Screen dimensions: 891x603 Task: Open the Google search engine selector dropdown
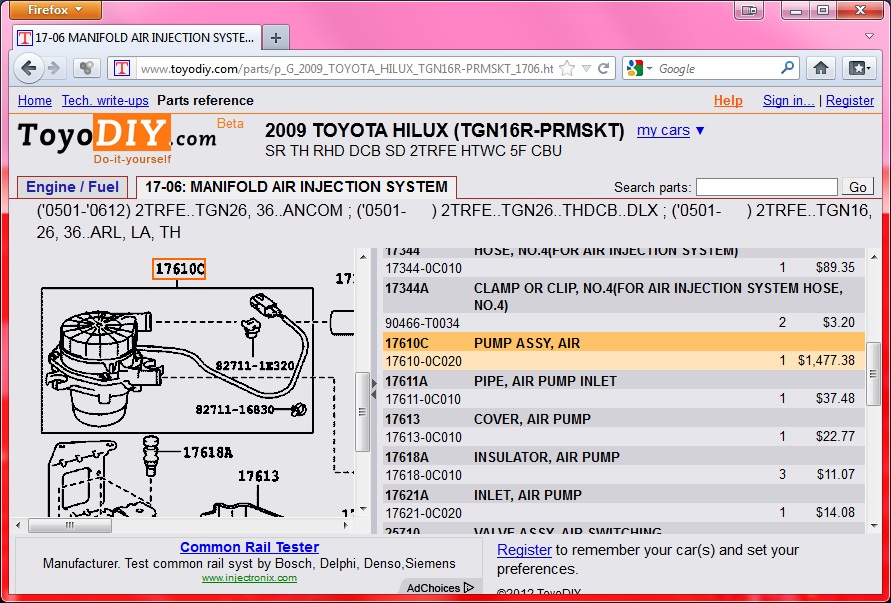pyautogui.click(x=639, y=69)
